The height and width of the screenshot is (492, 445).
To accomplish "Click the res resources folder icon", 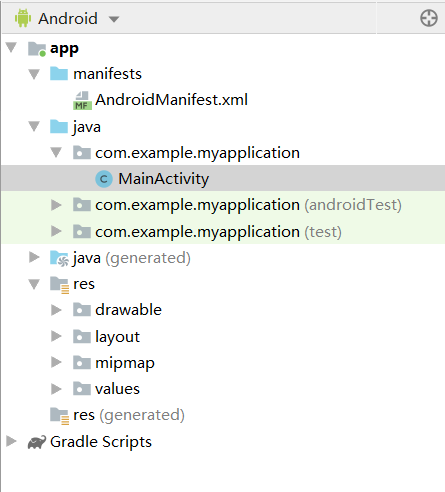I will click(60, 285).
